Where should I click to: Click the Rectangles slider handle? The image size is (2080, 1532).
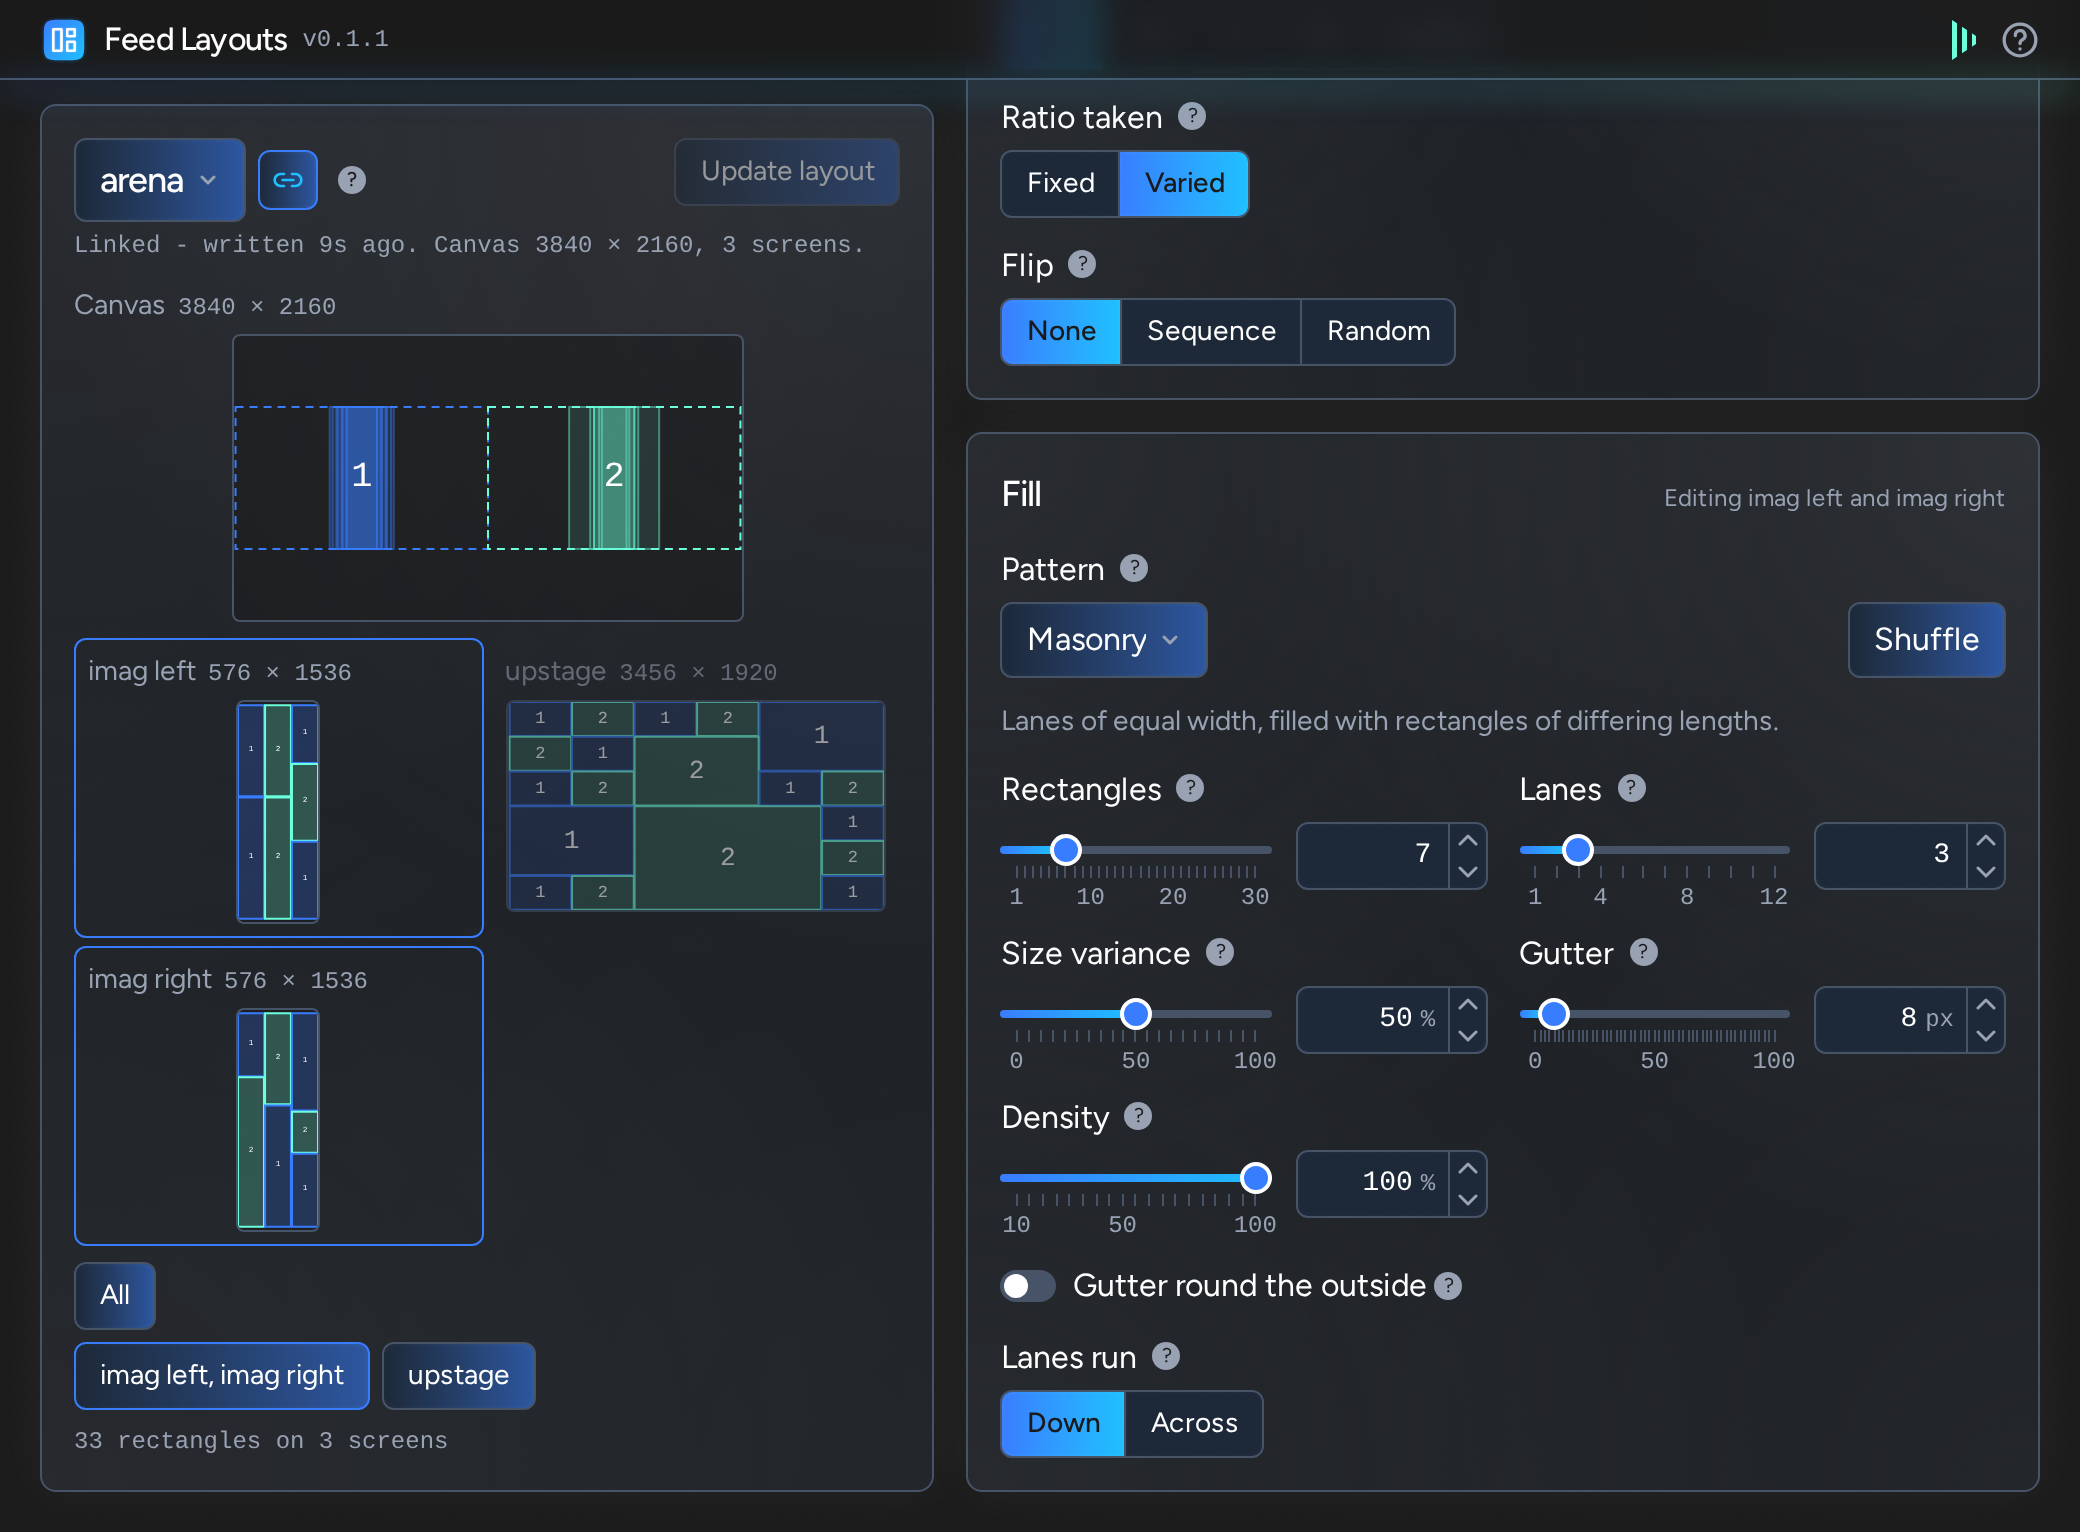(x=1066, y=850)
